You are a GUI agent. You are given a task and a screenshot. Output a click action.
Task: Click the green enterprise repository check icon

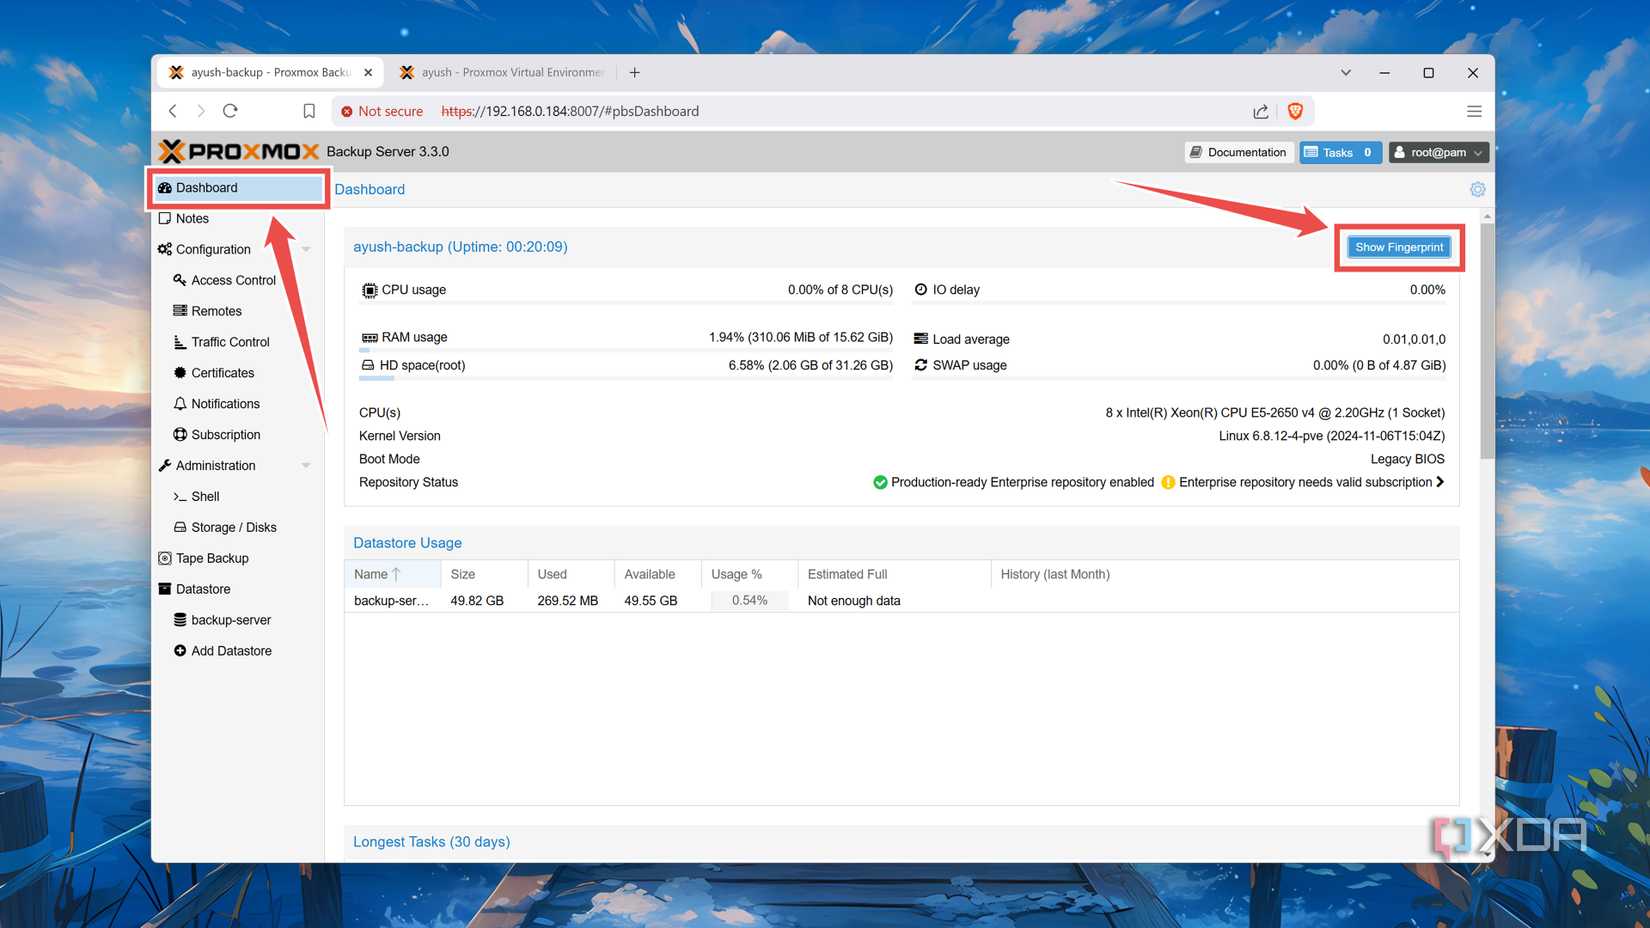pos(880,482)
